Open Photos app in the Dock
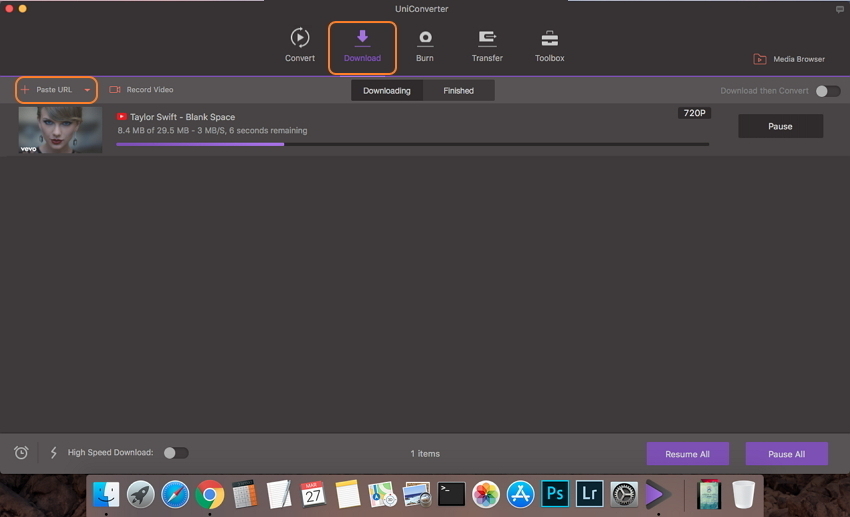 [486, 494]
